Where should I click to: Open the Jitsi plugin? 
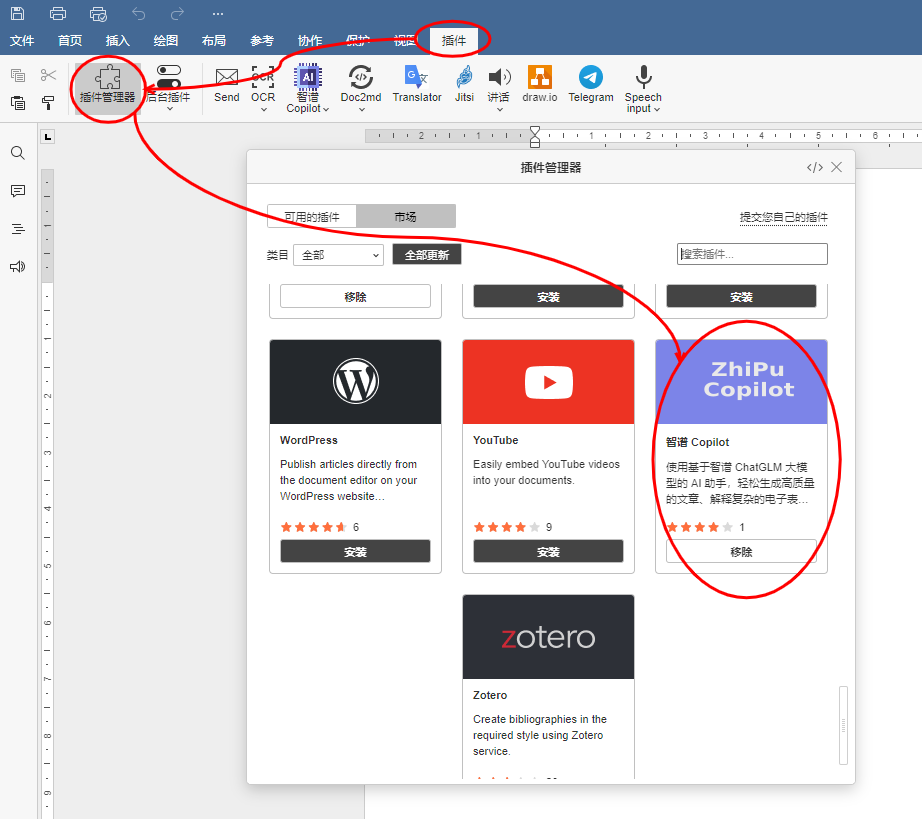pyautogui.click(x=464, y=85)
